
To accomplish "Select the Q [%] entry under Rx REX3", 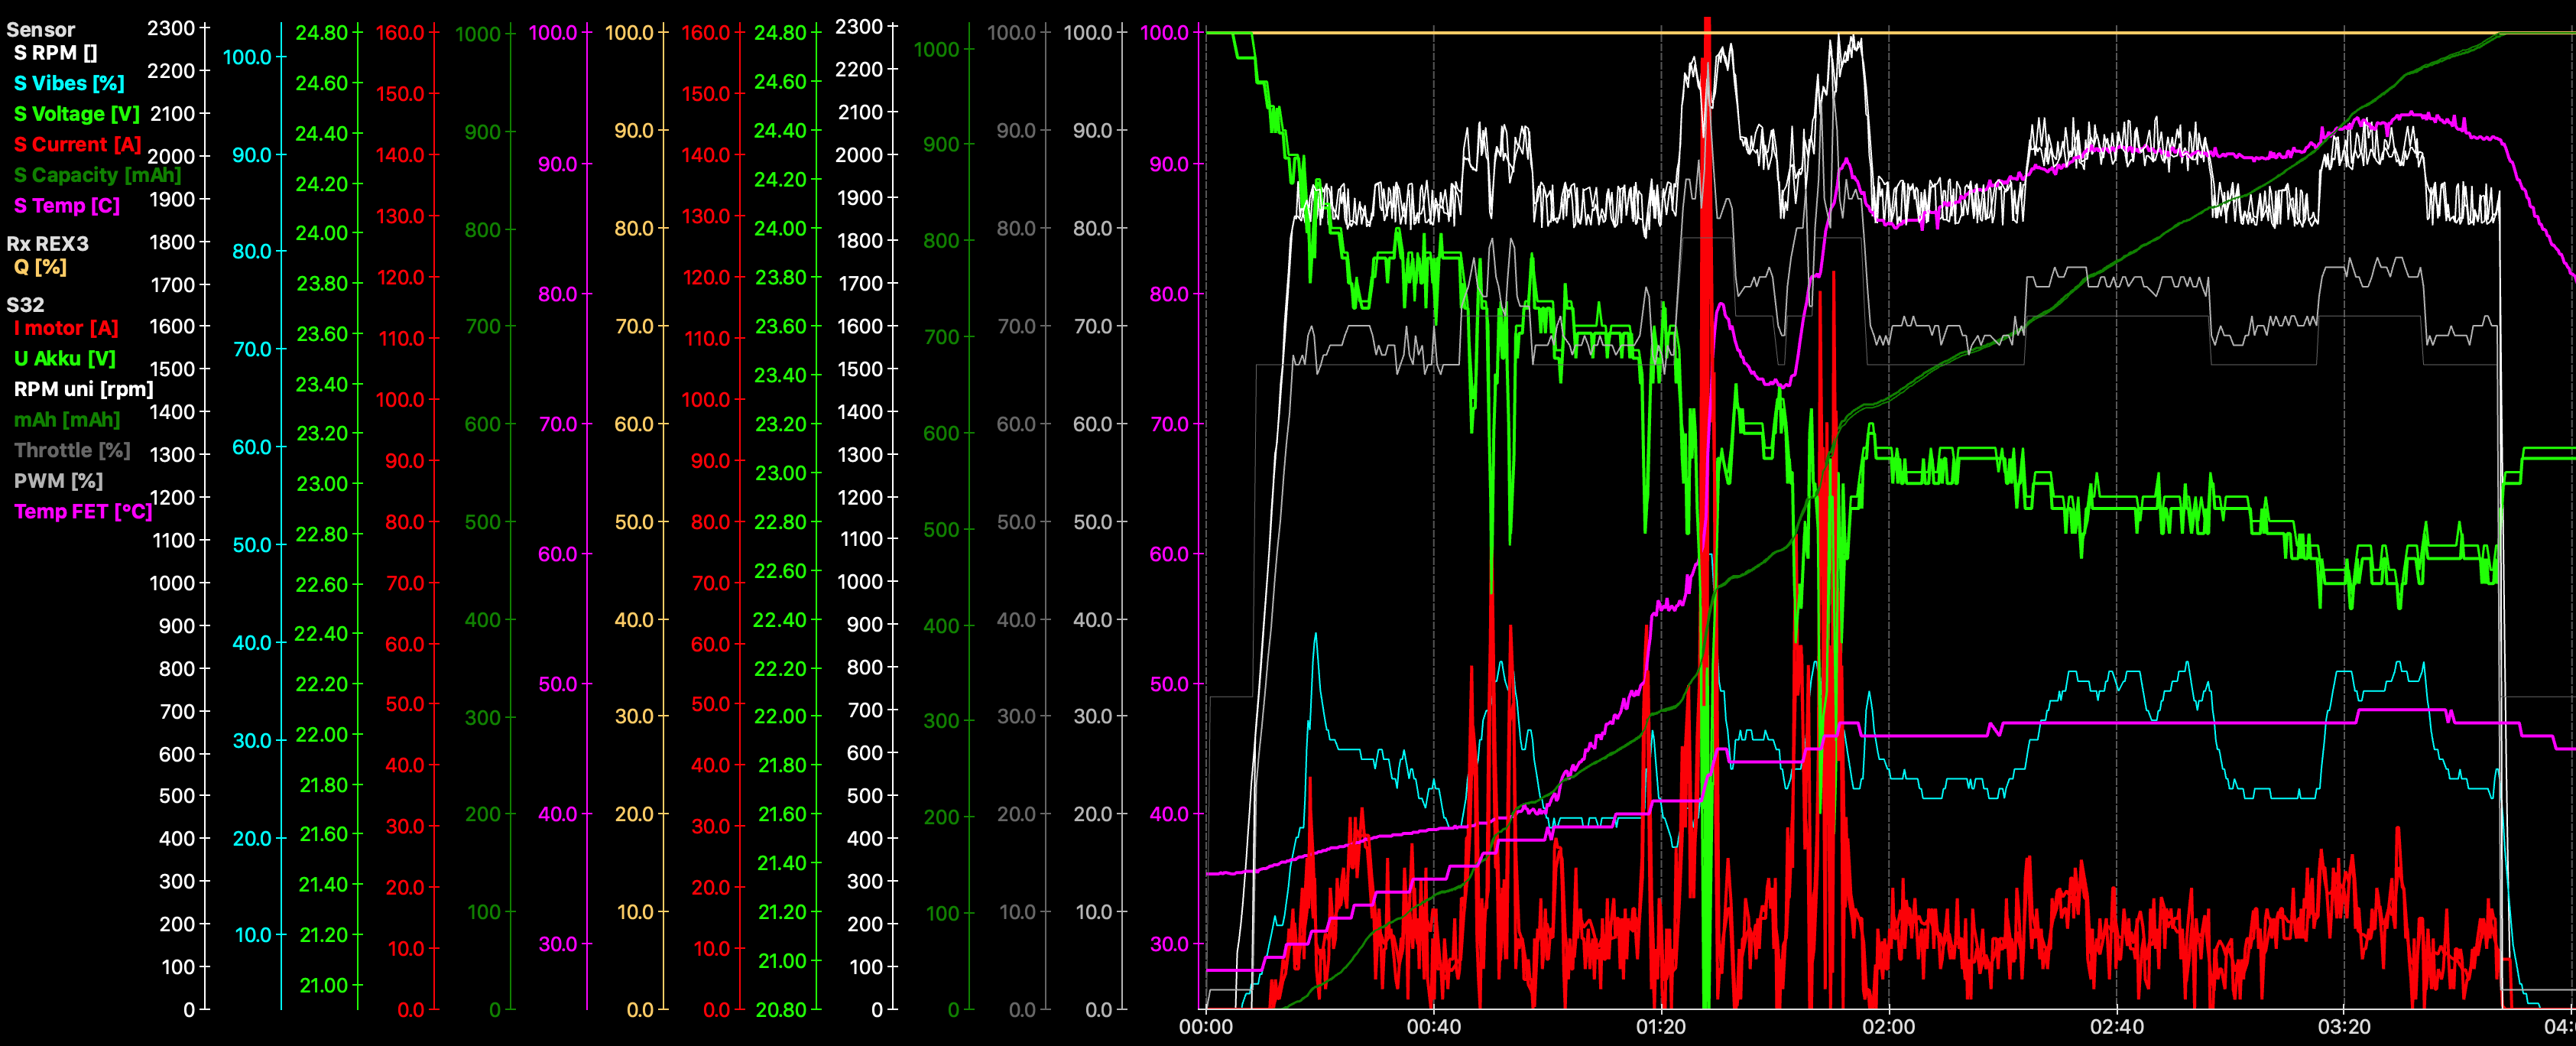I will tap(40, 267).
